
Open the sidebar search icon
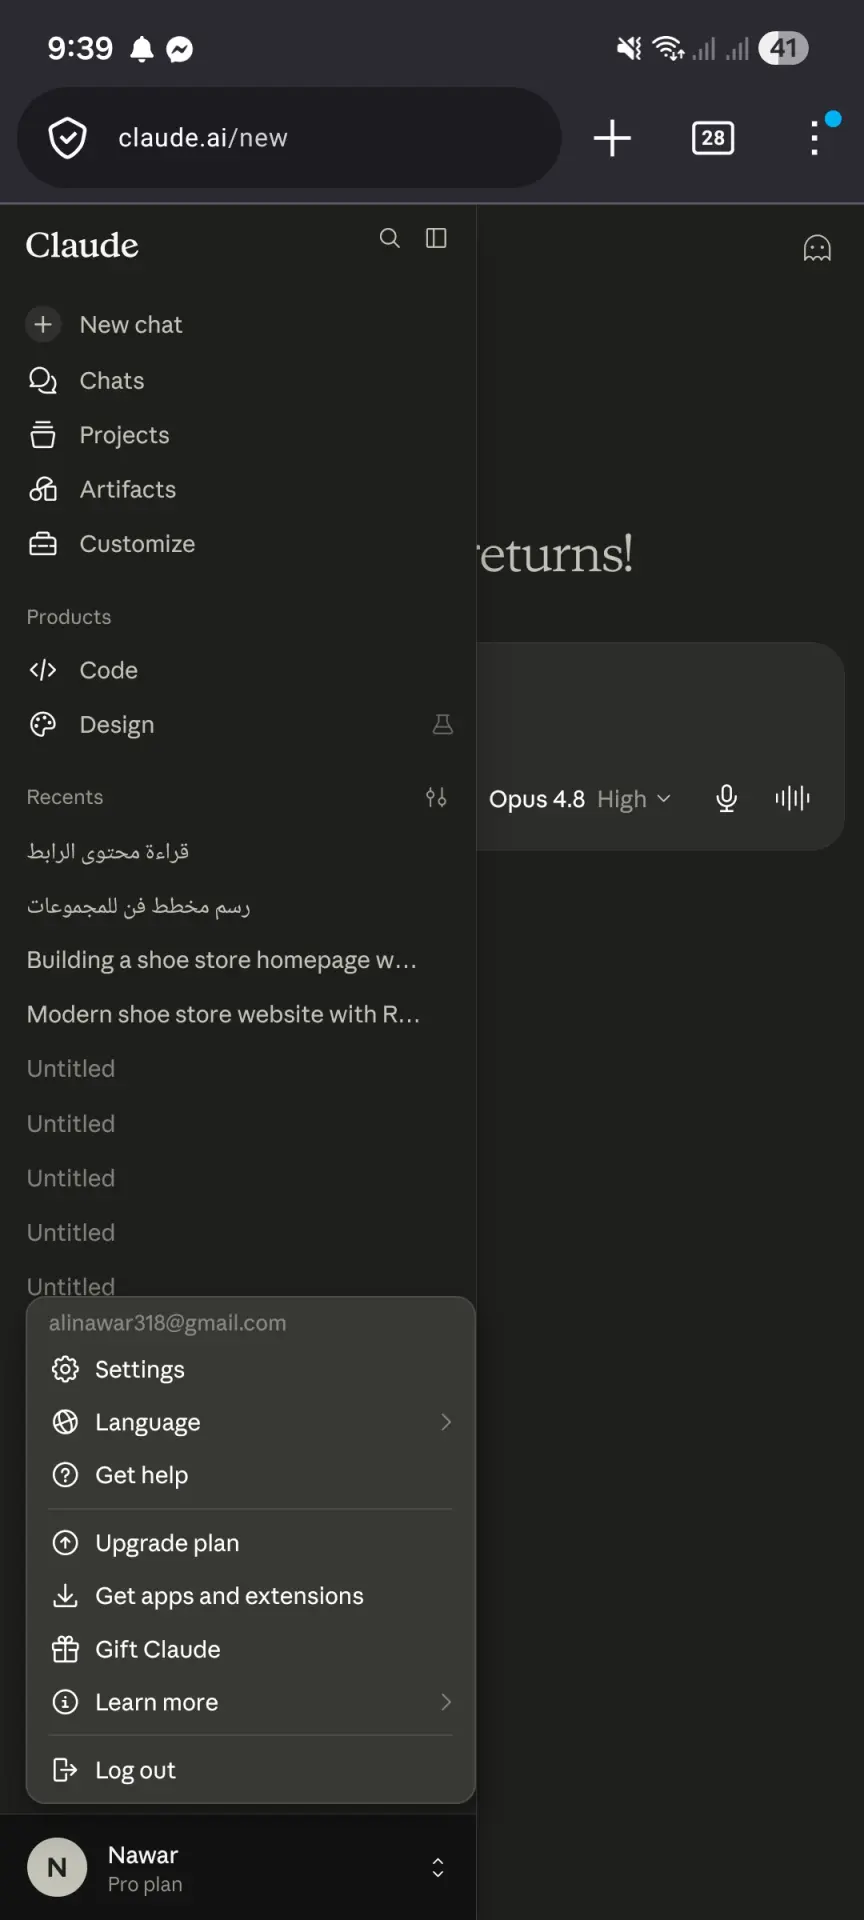pyautogui.click(x=390, y=238)
